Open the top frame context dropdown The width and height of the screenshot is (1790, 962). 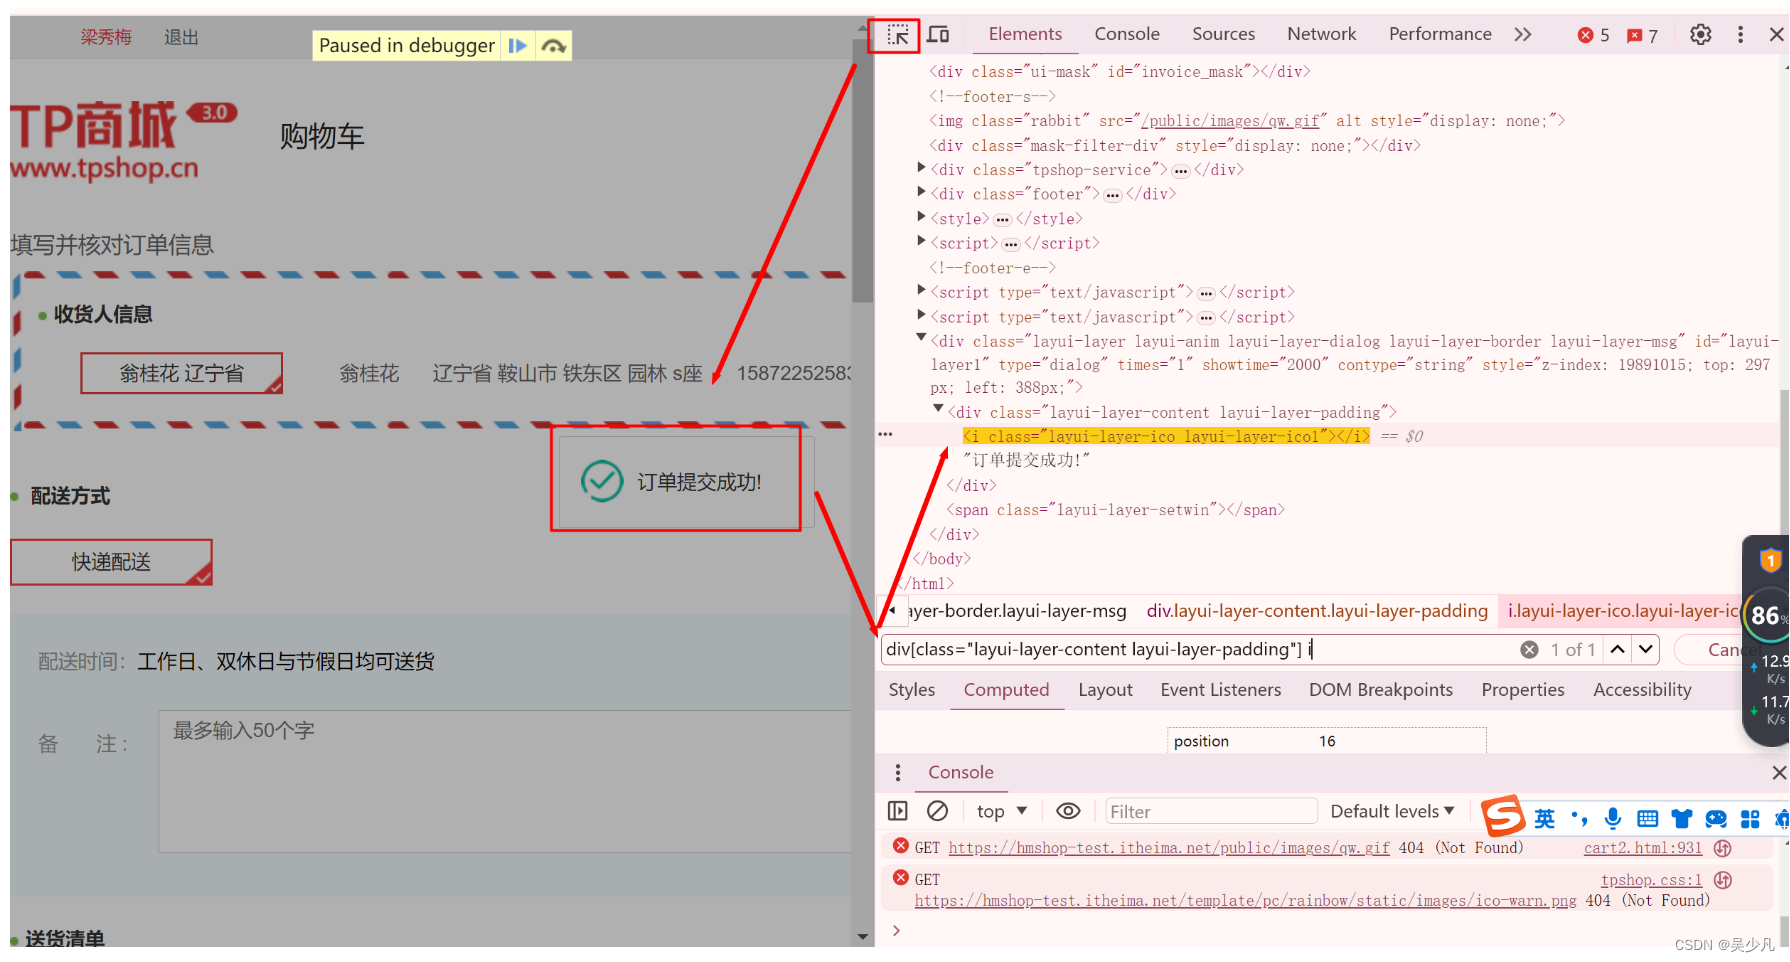pyautogui.click(x=999, y=811)
